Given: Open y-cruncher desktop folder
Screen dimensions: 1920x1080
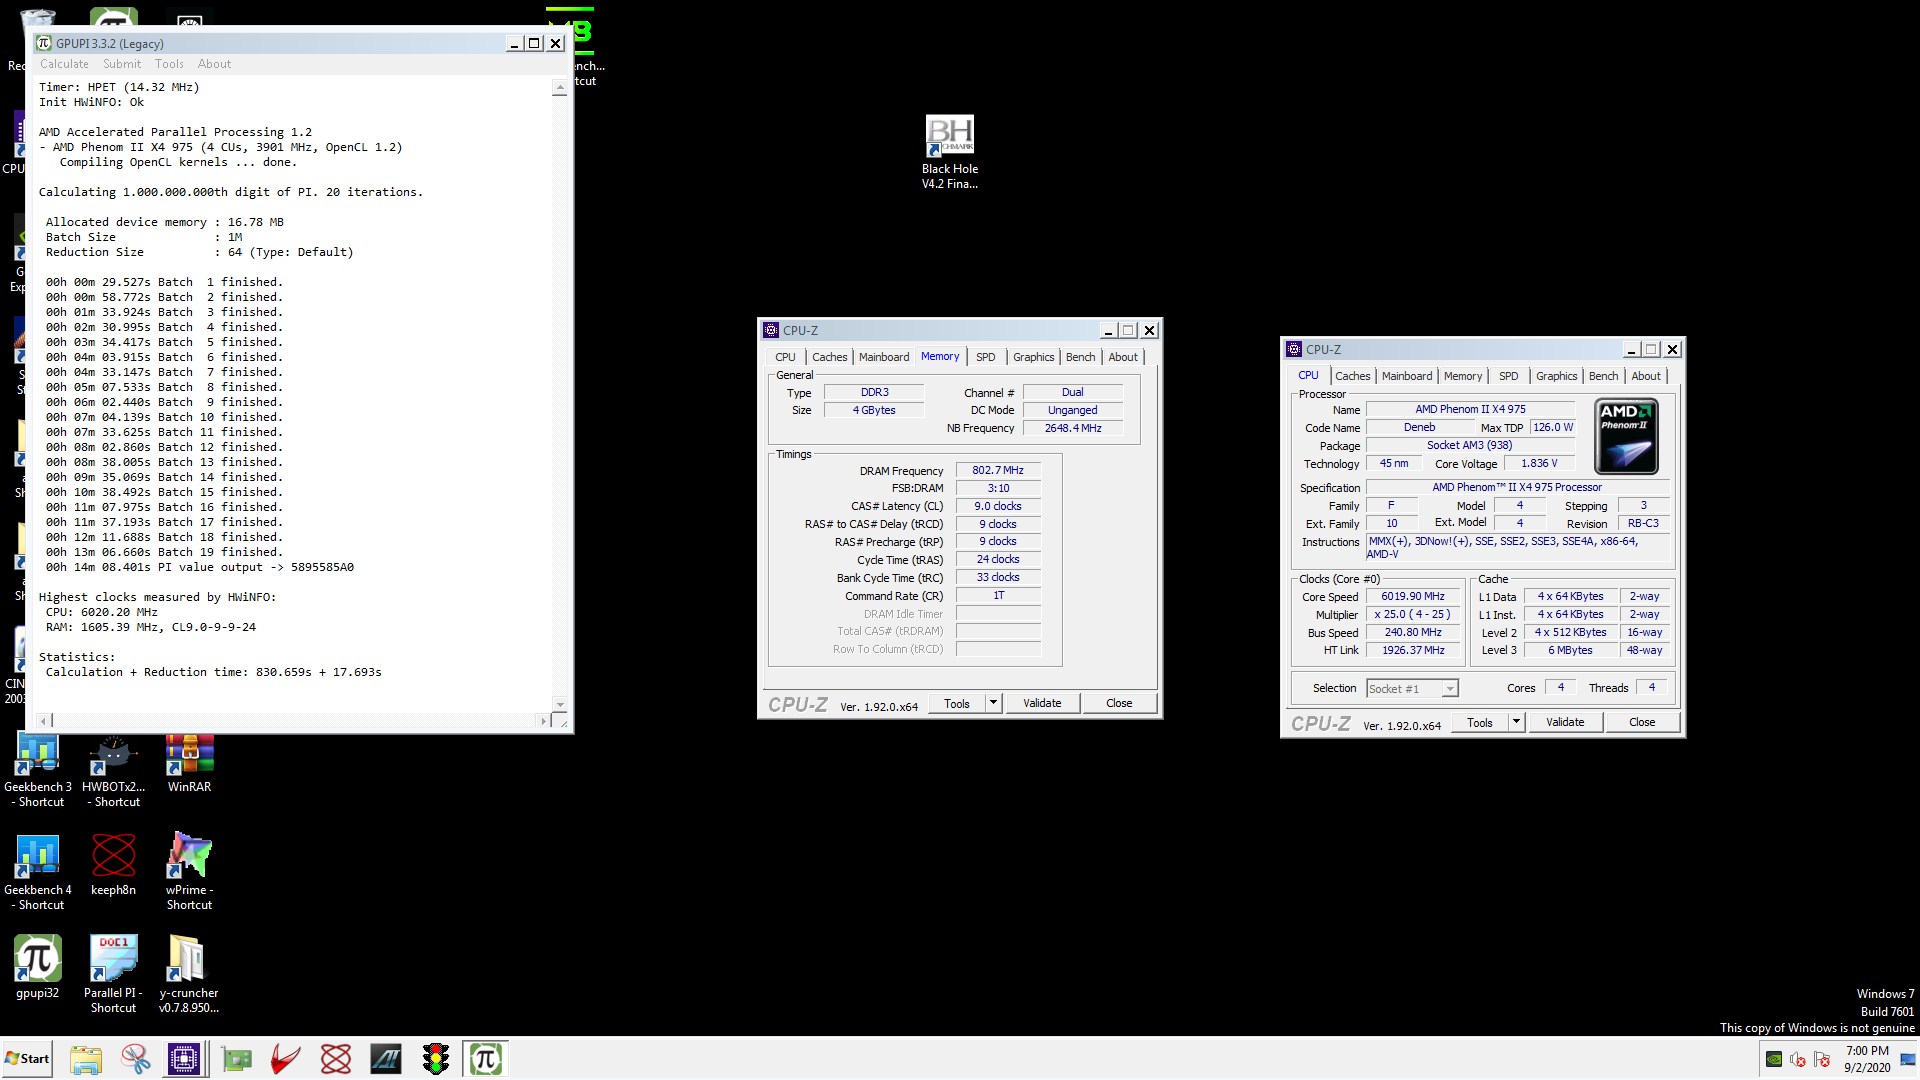Looking at the screenshot, I should coord(189,975).
